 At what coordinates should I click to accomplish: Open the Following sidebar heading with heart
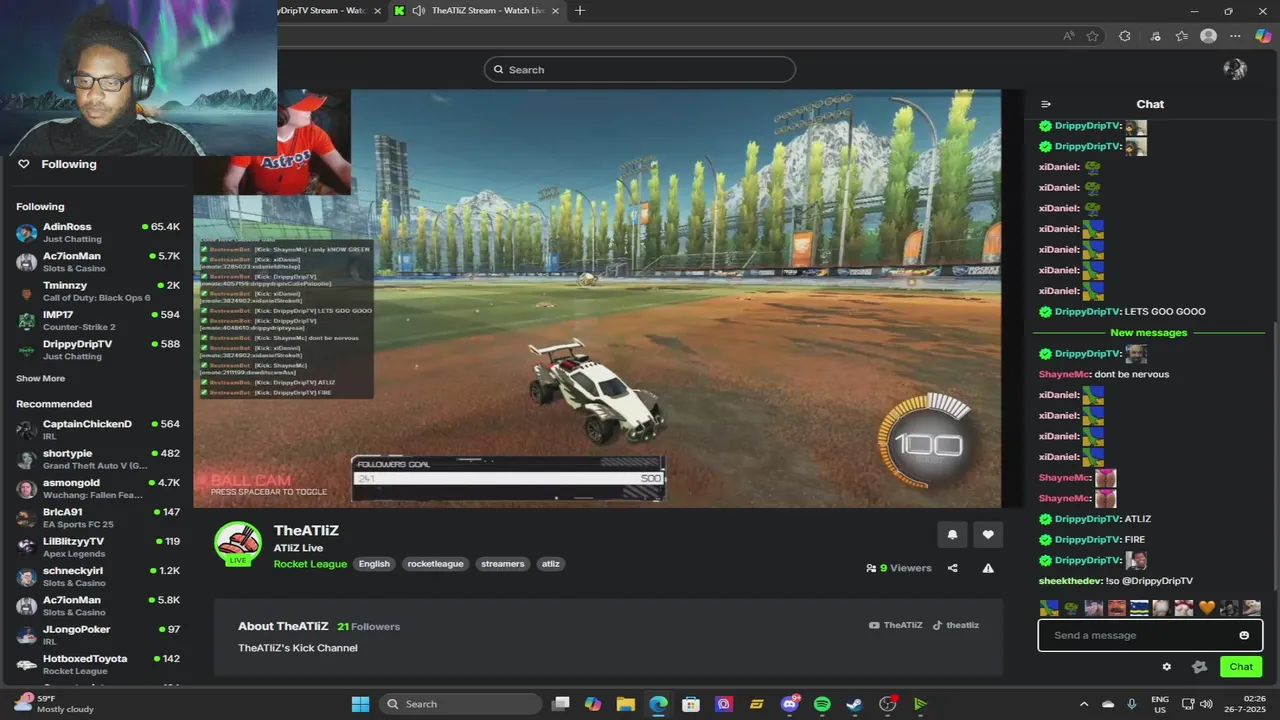57,164
